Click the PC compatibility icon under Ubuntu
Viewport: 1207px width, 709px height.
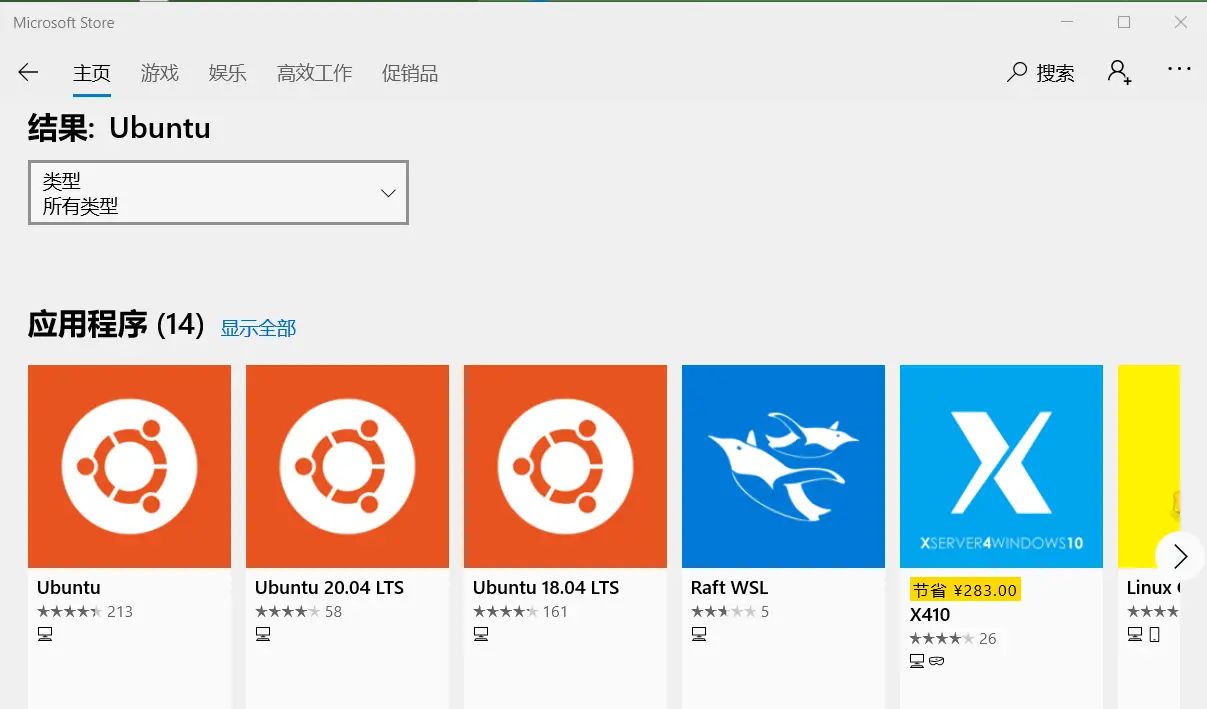tap(44, 634)
